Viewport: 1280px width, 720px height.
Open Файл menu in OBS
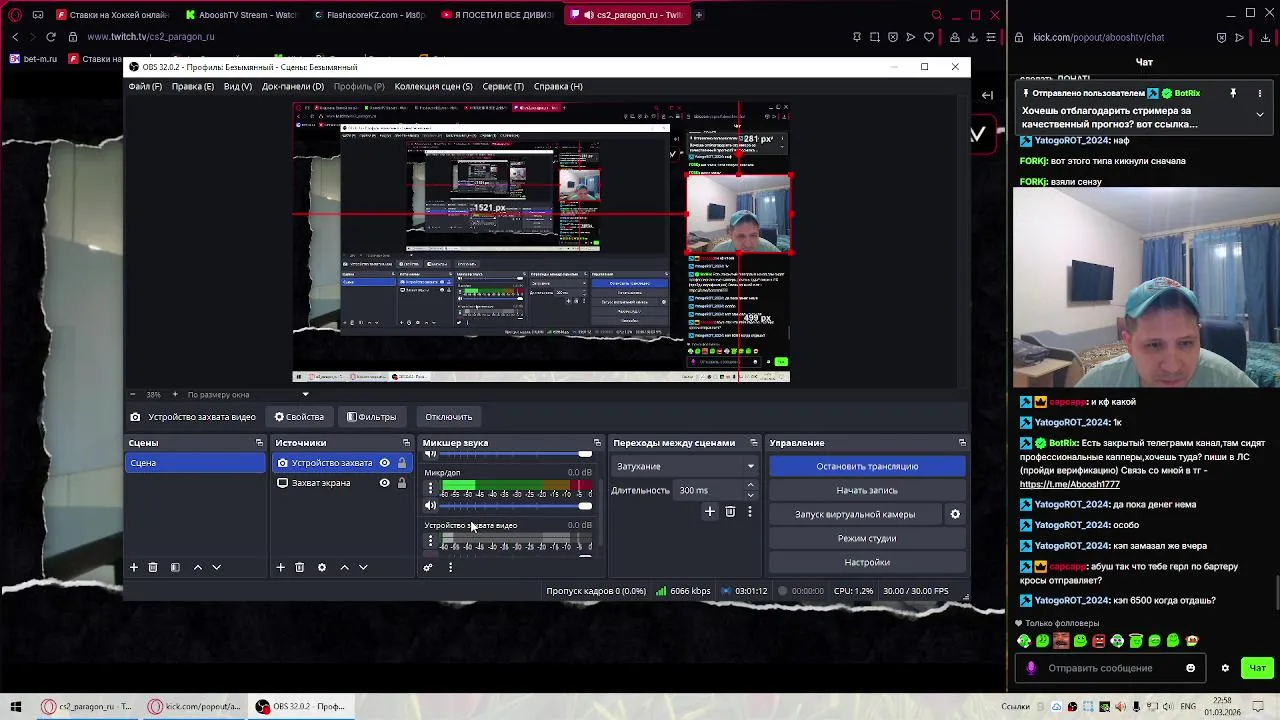(x=145, y=86)
